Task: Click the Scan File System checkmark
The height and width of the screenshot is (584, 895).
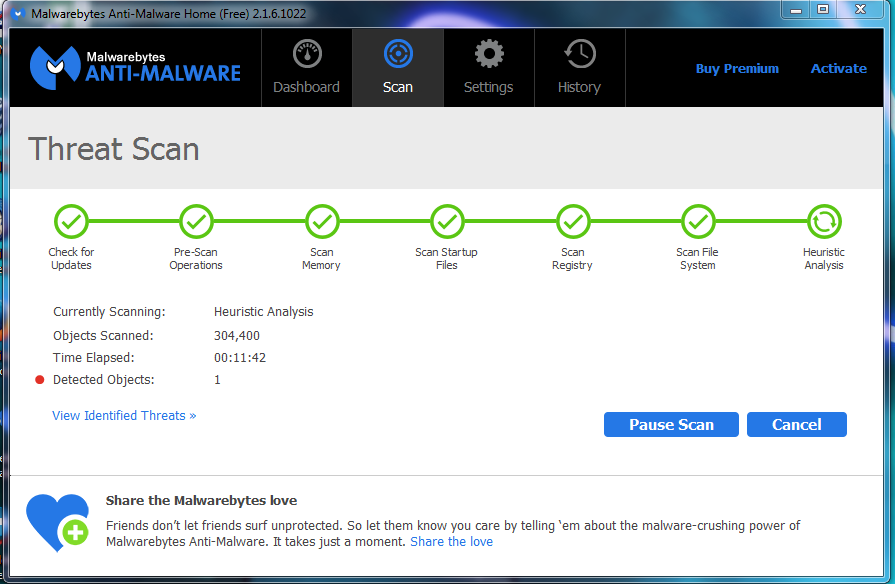Action: 698,221
